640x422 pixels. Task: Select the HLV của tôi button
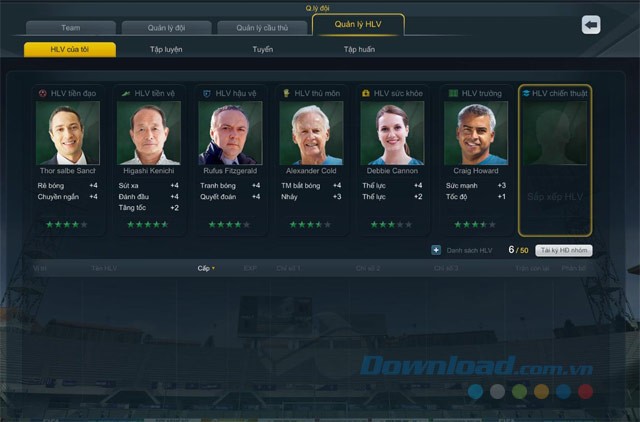(70, 49)
